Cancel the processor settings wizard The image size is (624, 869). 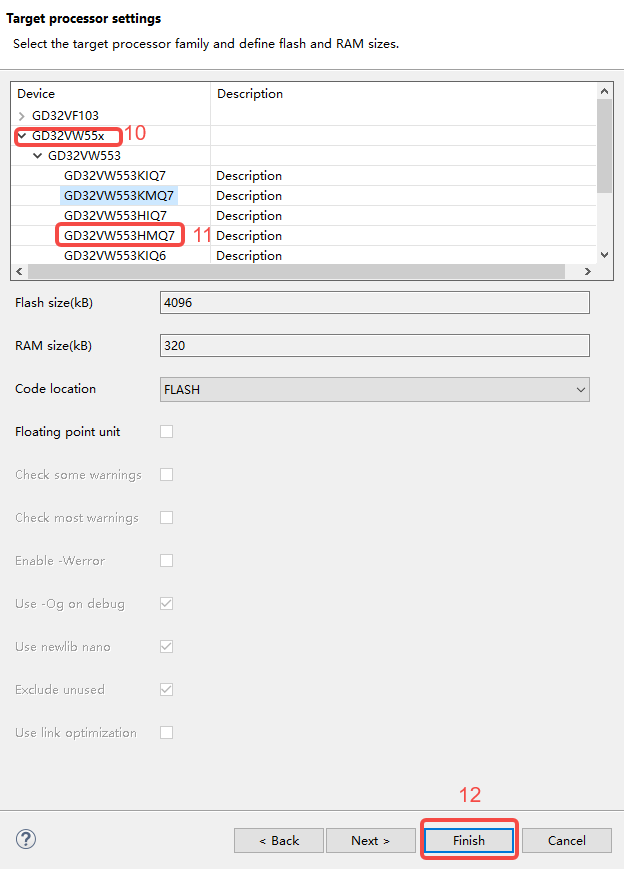[x=567, y=840]
